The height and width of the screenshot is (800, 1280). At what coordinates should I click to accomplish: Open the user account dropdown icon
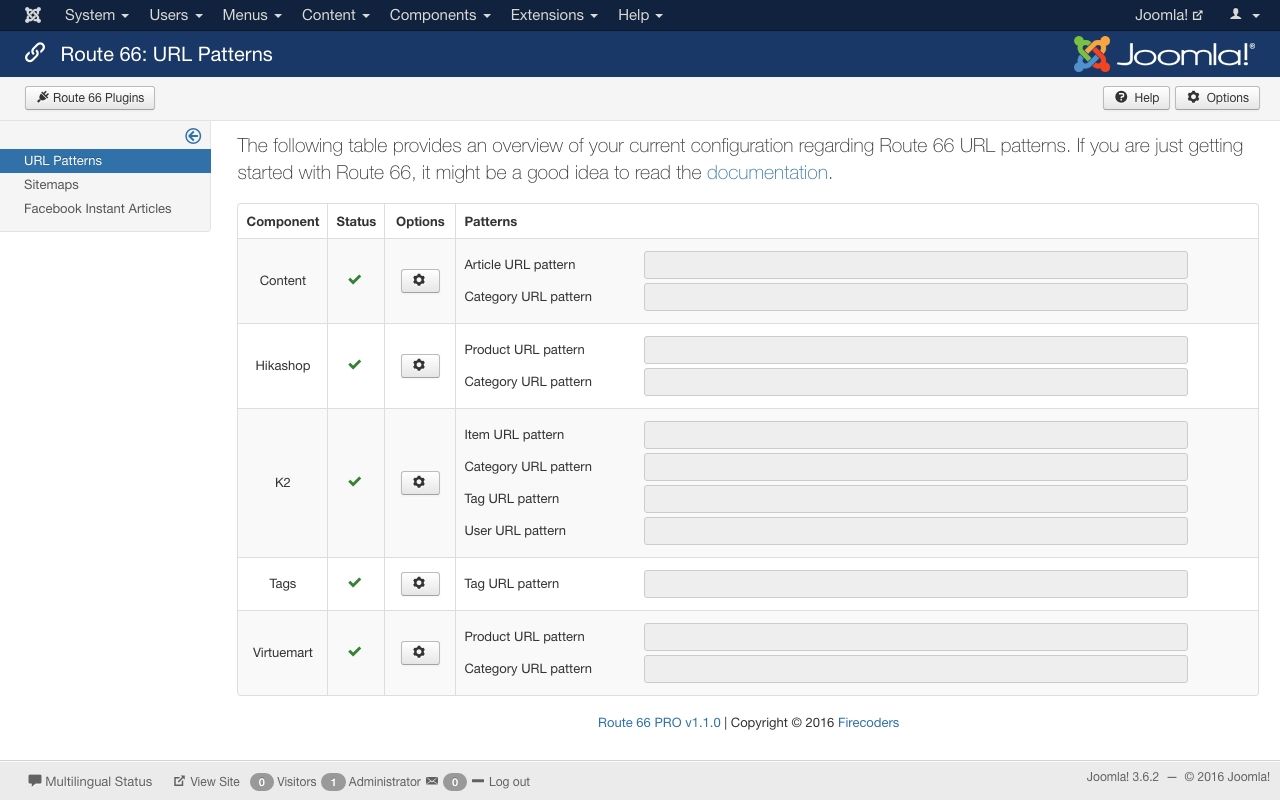click(x=1244, y=15)
